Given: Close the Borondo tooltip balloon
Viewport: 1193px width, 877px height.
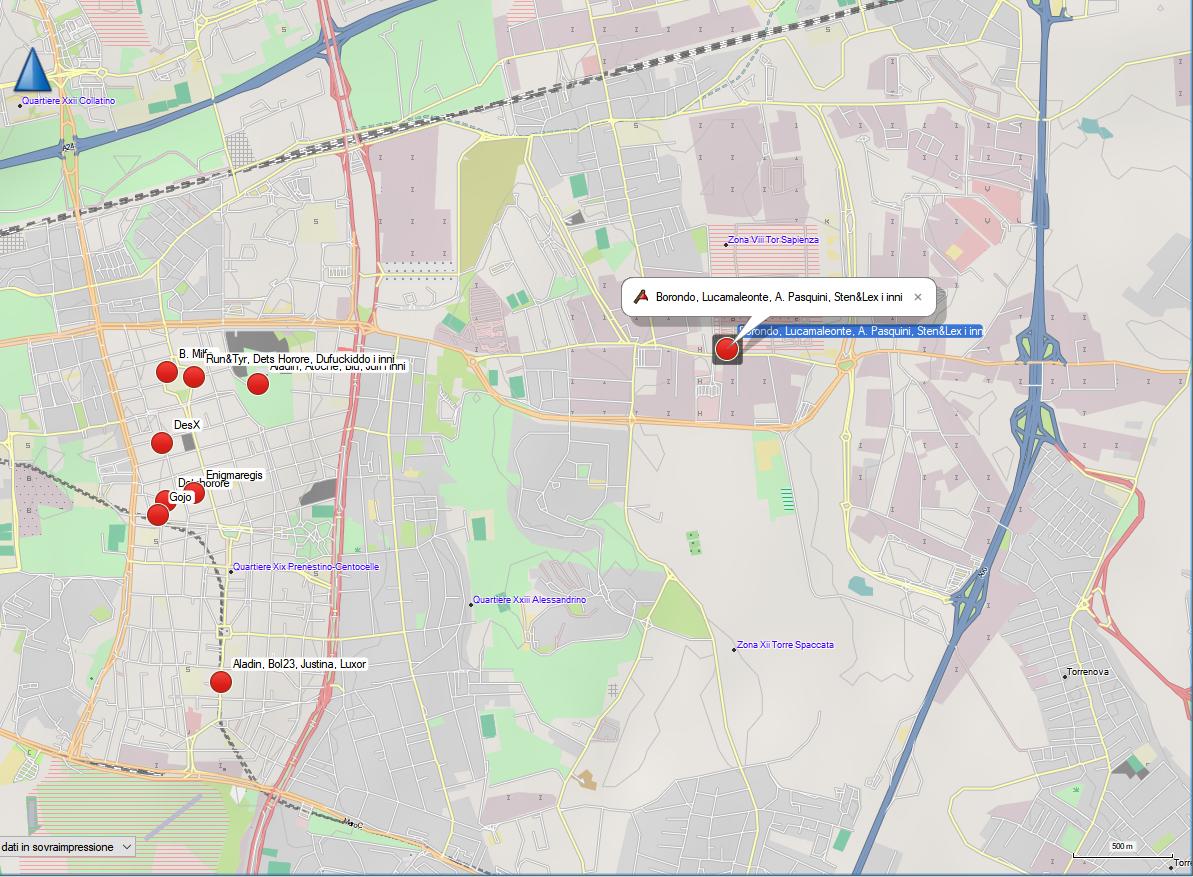Looking at the screenshot, I should [x=918, y=297].
